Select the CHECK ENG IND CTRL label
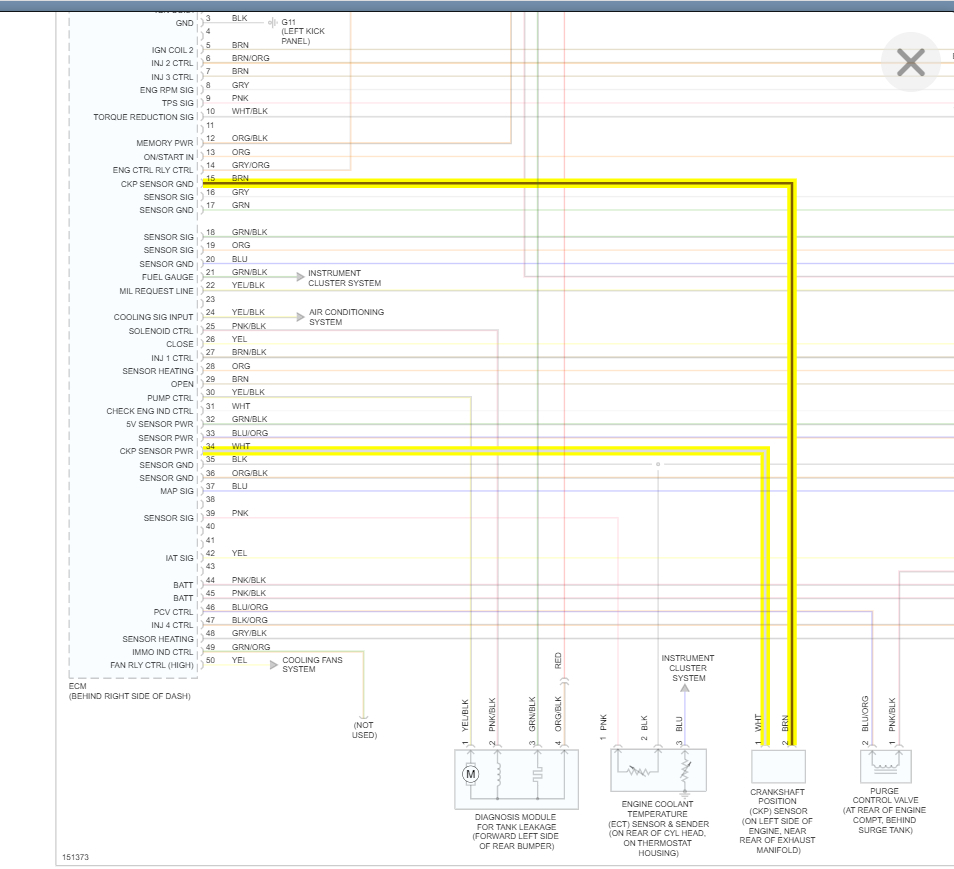954x869 pixels. pyautogui.click(x=150, y=411)
